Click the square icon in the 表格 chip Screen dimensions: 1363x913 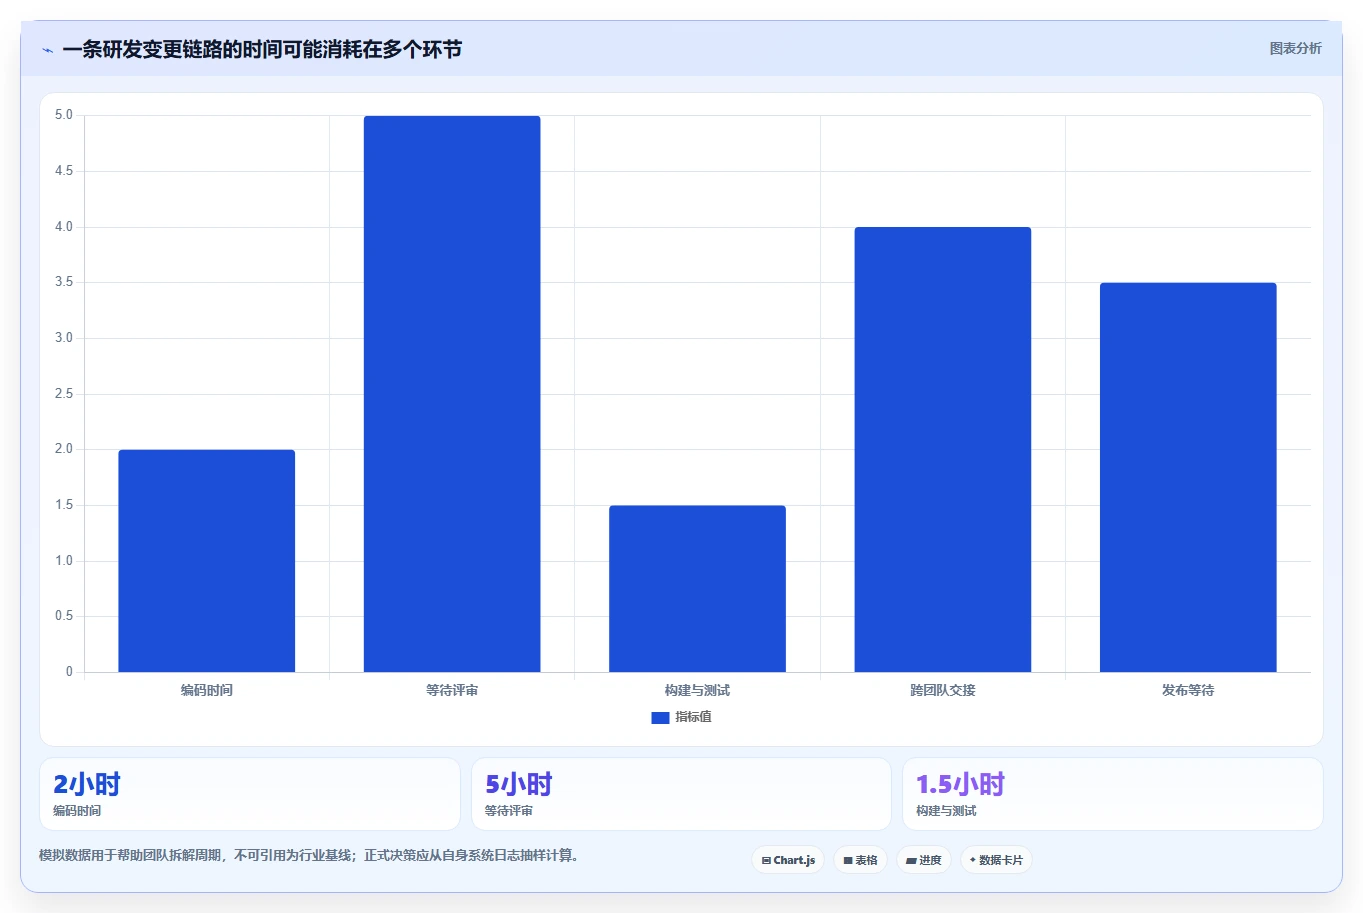click(848, 860)
